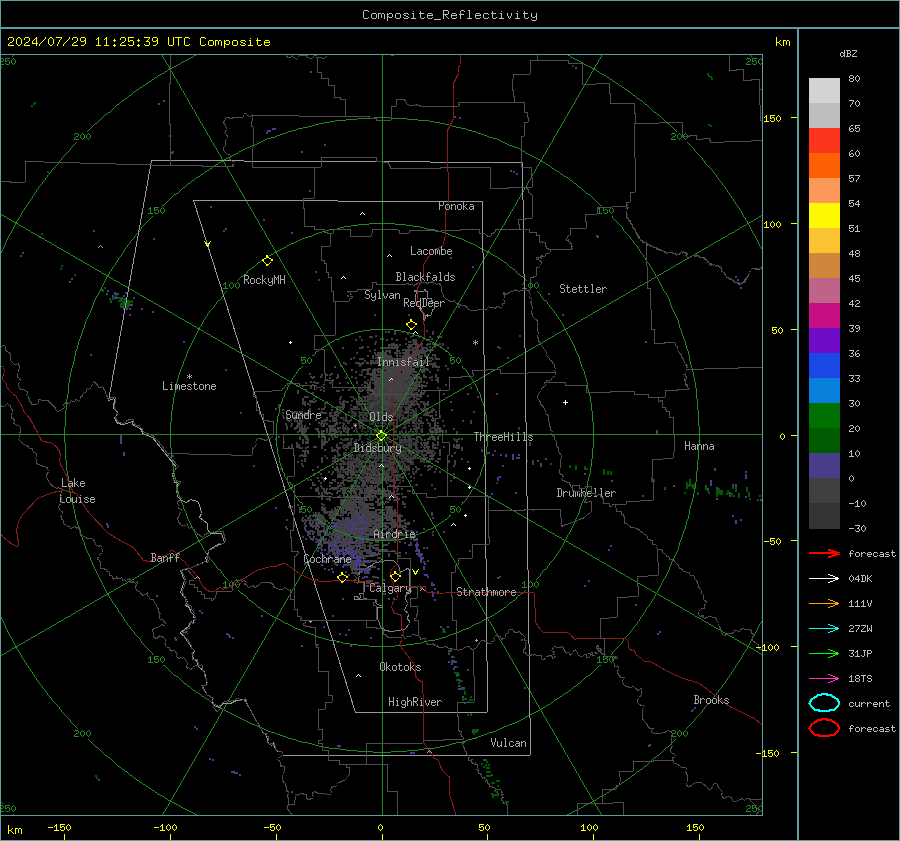
Task: Click the yellow diamond at the radar center
Action: point(382,436)
